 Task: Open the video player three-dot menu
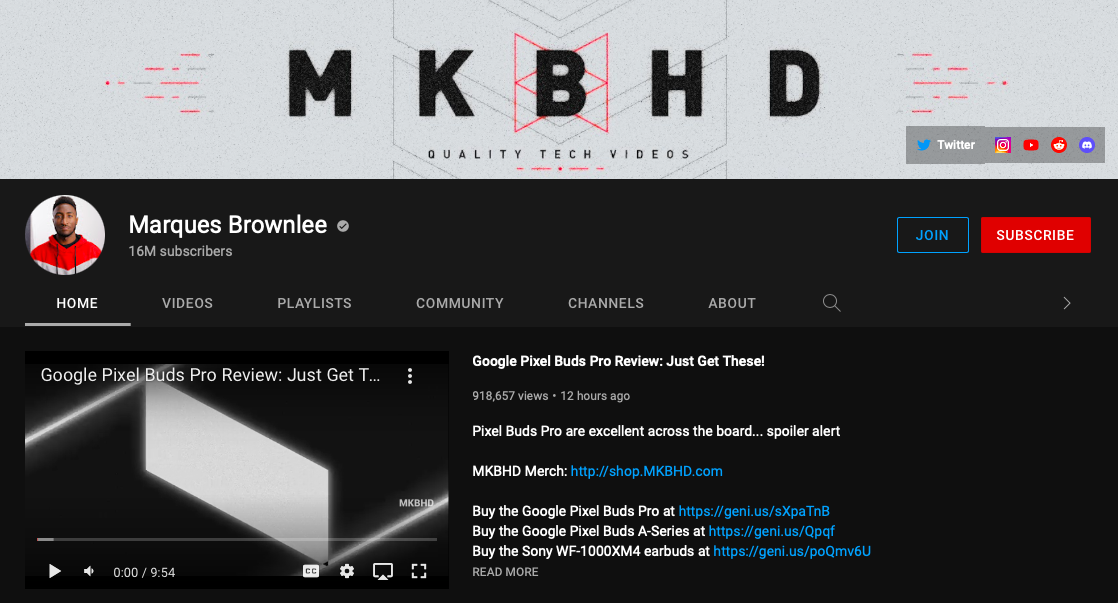point(410,376)
